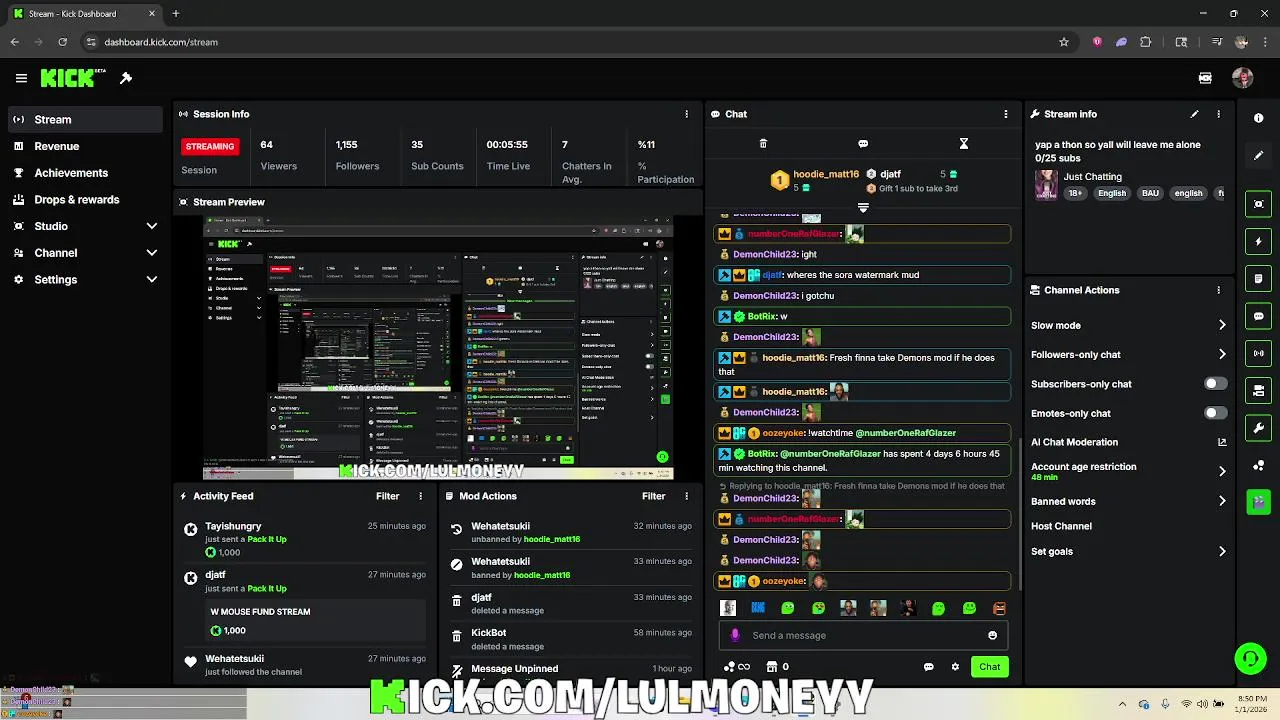Viewport: 1280px width, 720px height.
Task: Open chat settings gear icon
Action: [x=955, y=667]
